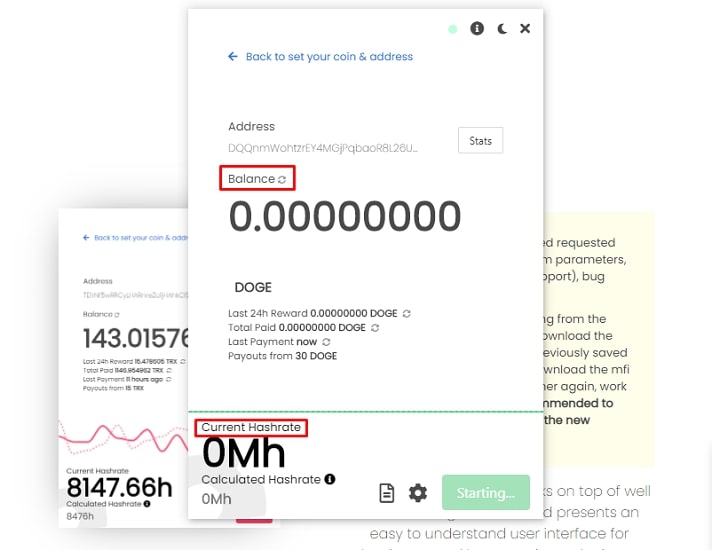Click the Address label
The image size is (712, 550).
click(x=252, y=126)
